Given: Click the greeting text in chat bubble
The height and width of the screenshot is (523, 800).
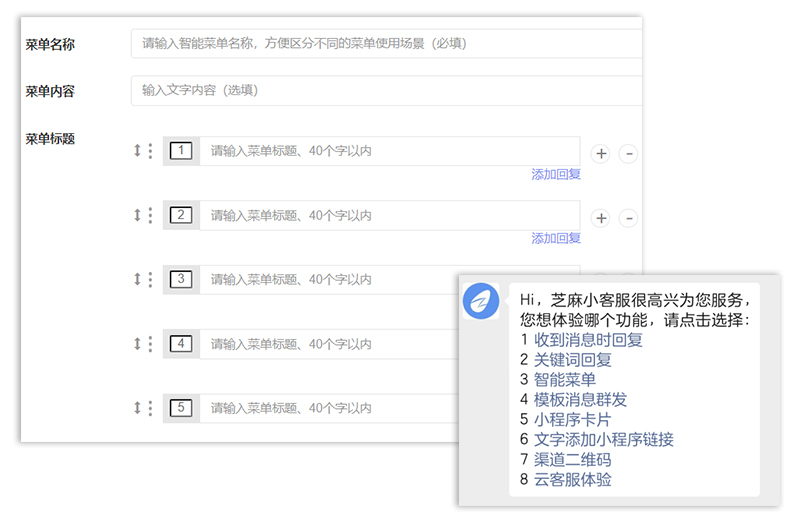Looking at the screenshot, I should (635, 310).
